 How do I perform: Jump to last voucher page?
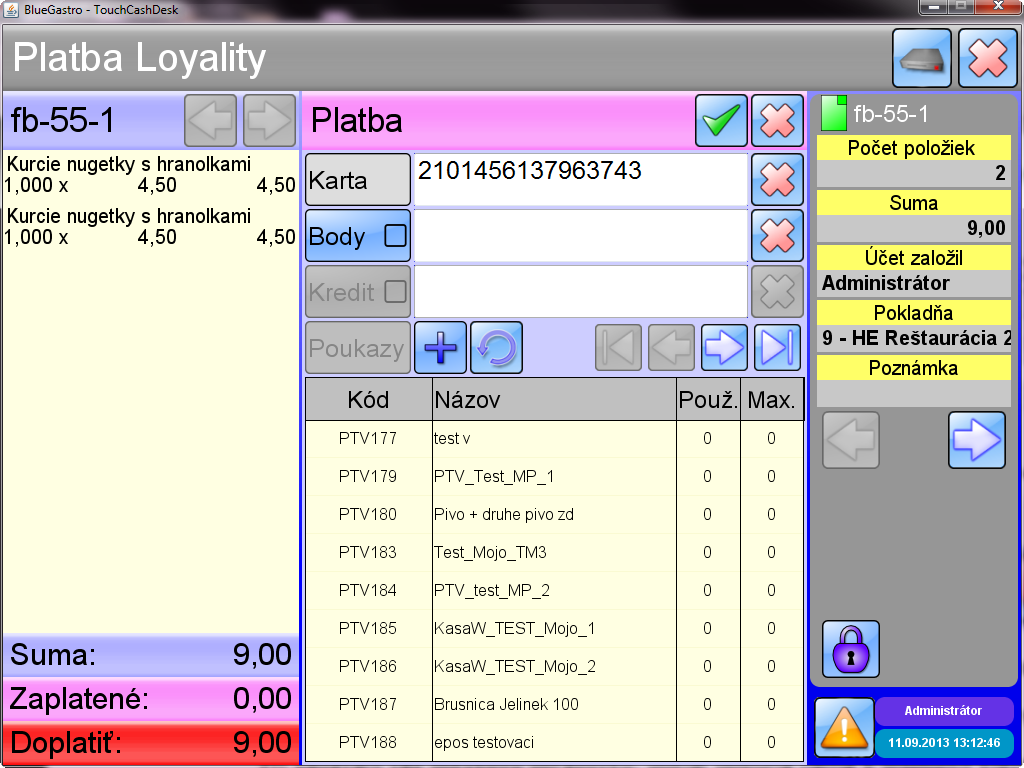pos(777,348)
